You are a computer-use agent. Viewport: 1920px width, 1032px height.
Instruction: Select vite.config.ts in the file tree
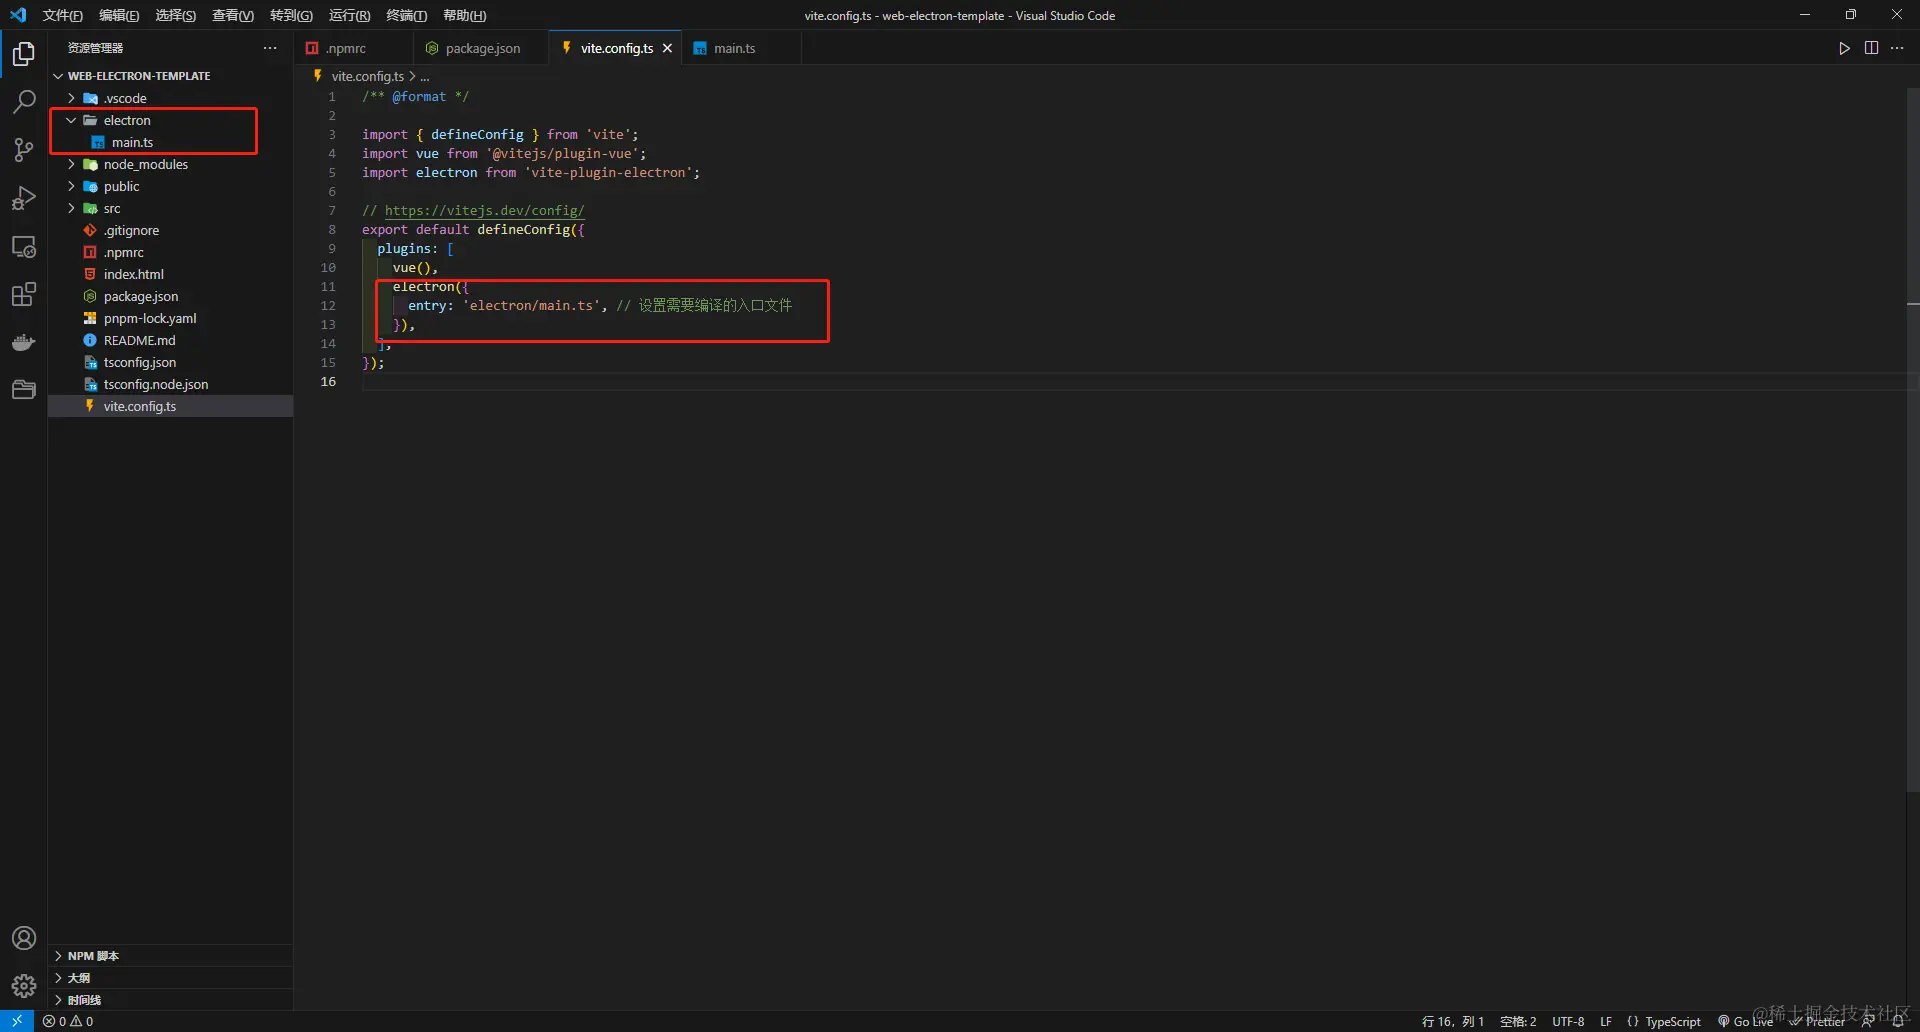point(170,406)
